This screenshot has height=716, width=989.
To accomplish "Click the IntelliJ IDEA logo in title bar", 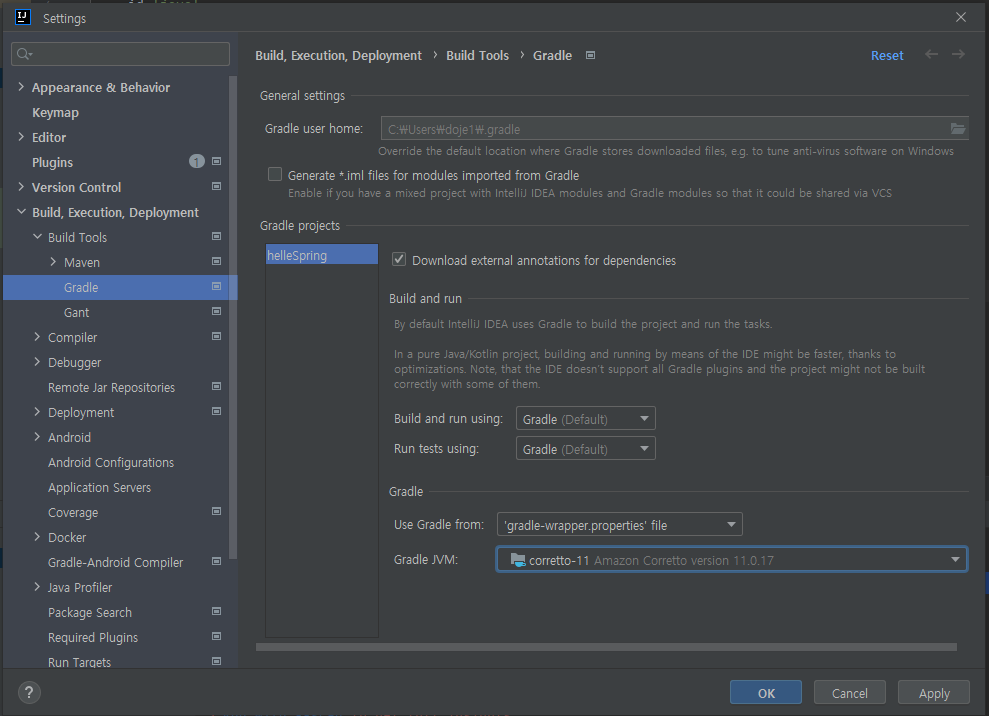I will (23, 17).
